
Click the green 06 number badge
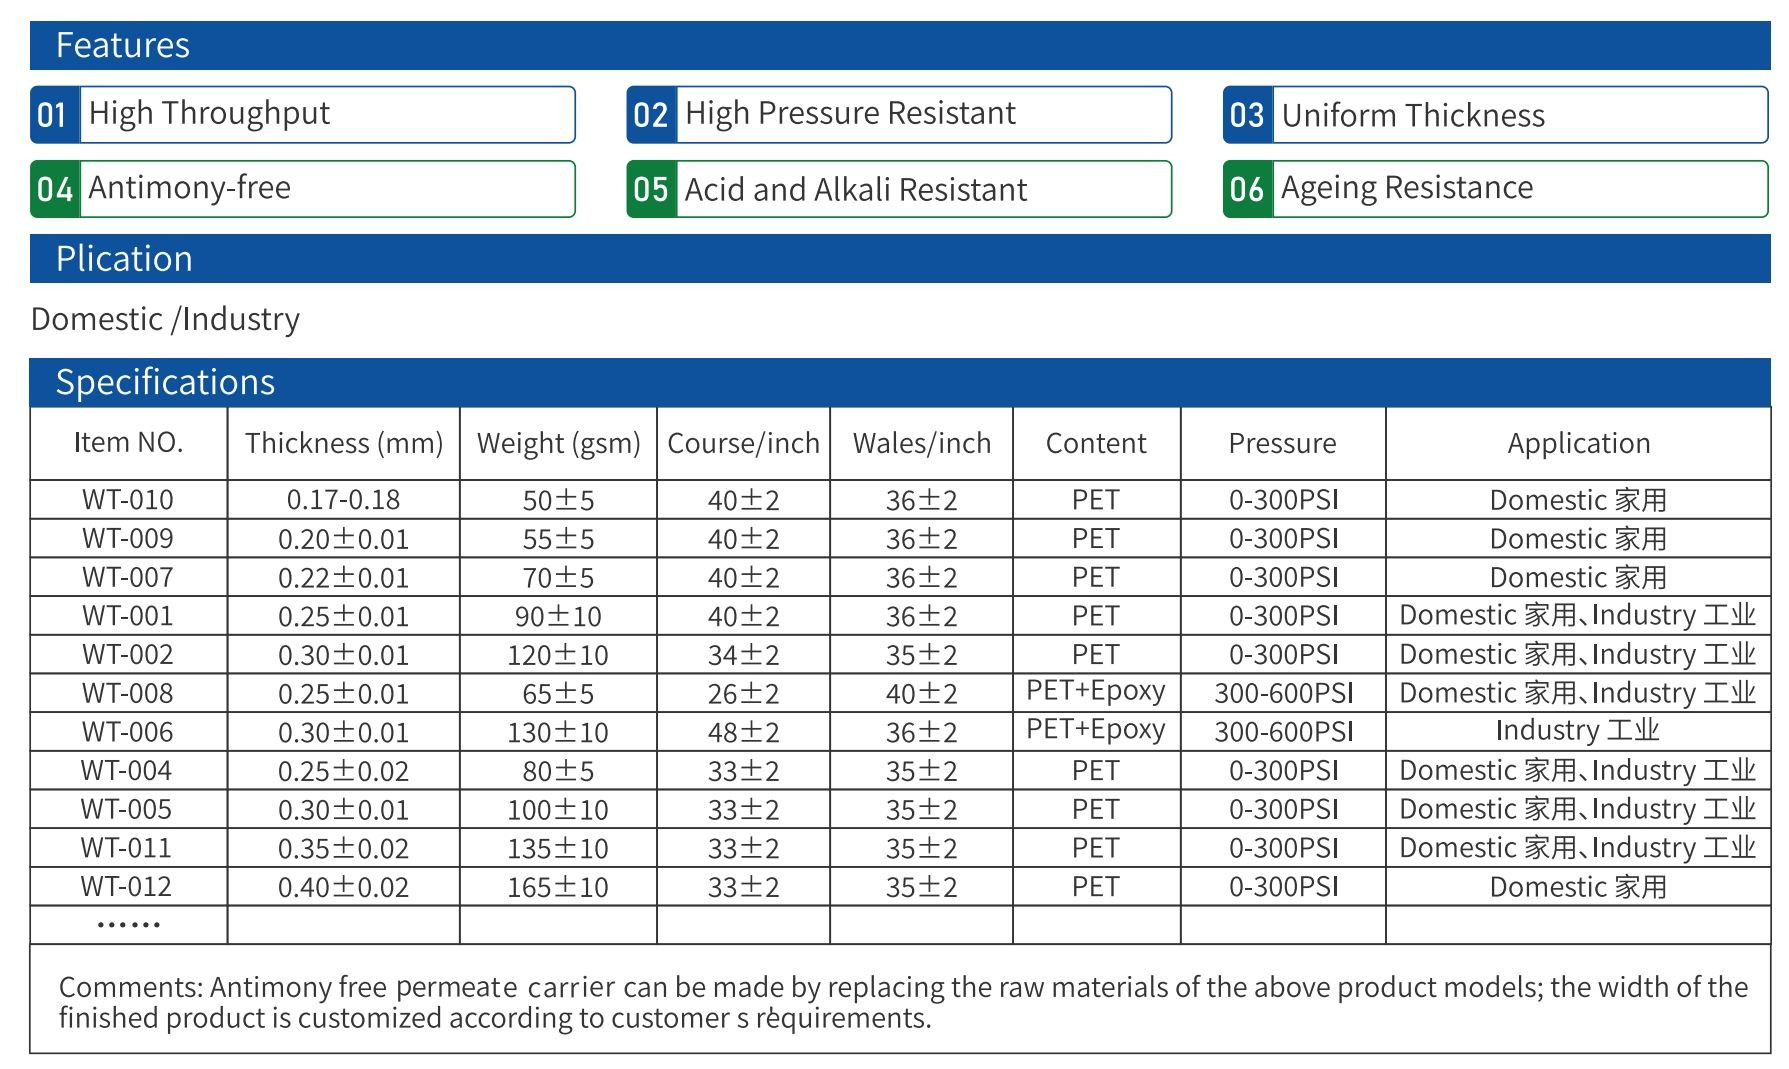[1247, 189]
